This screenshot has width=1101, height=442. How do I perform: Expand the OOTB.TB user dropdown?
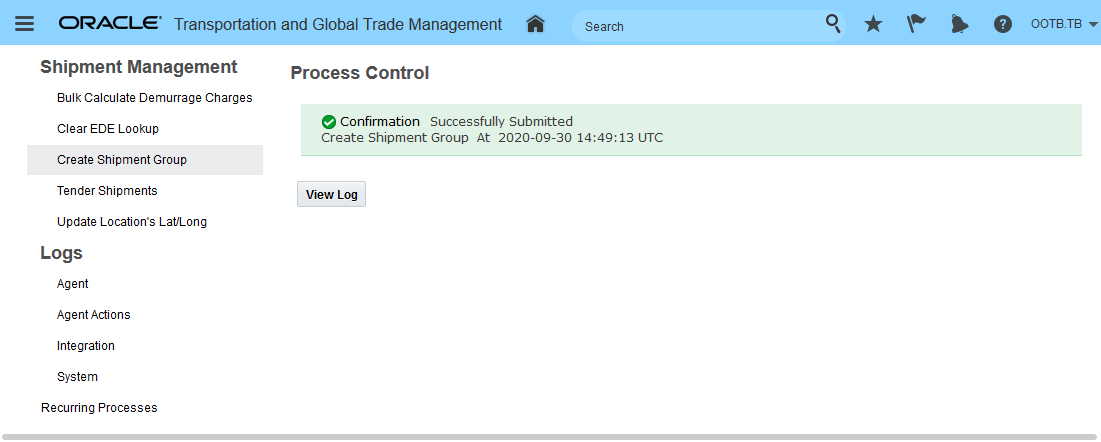1062,24
